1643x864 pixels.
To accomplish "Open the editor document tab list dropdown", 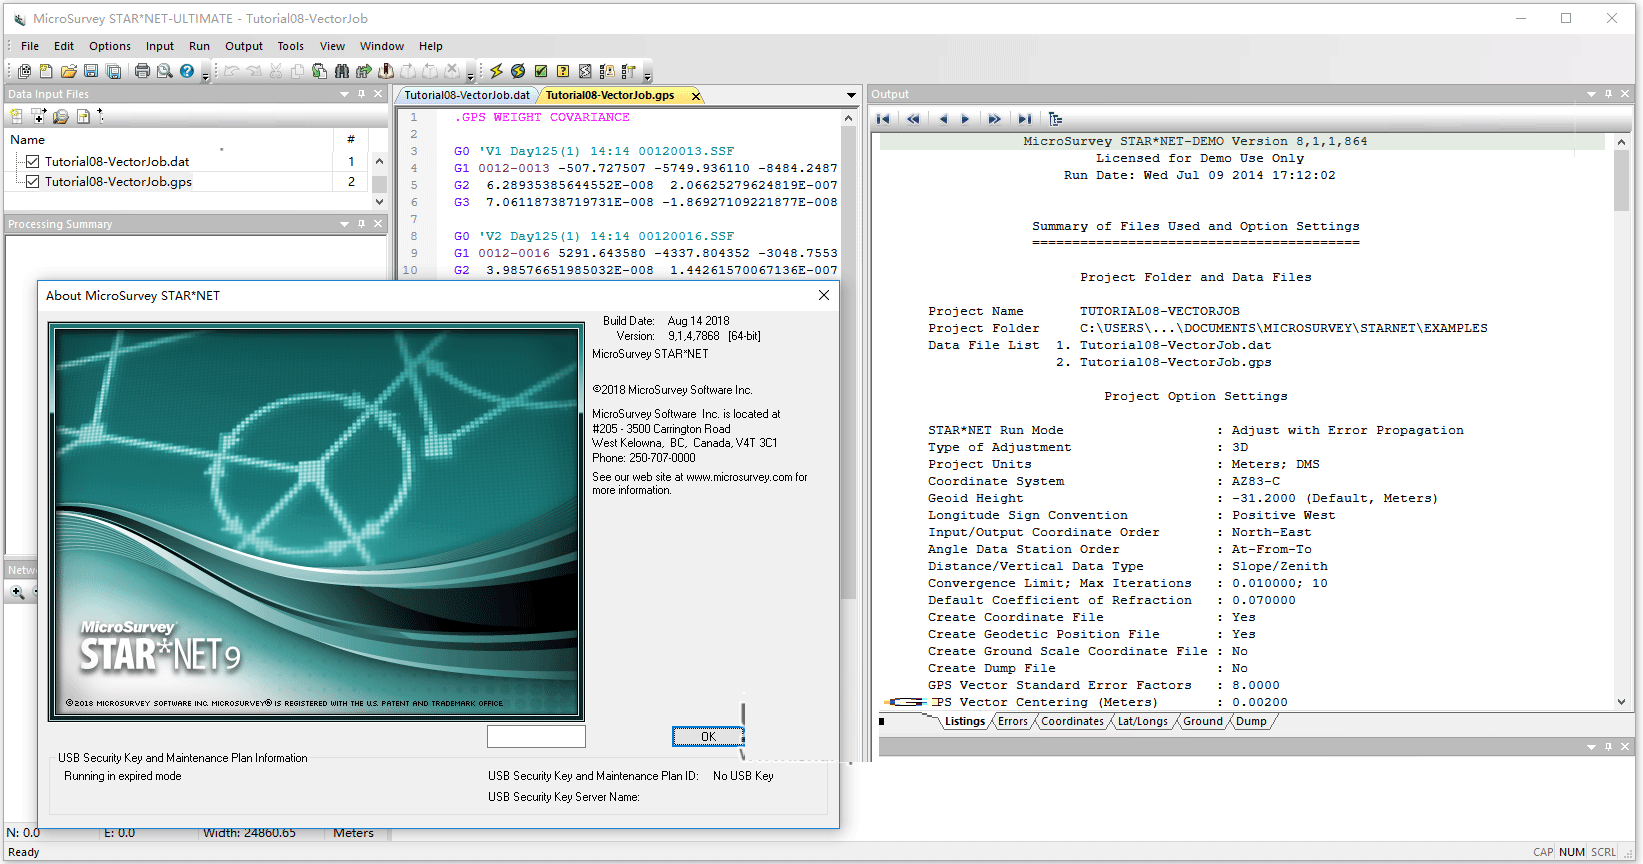I will [851, 96].
